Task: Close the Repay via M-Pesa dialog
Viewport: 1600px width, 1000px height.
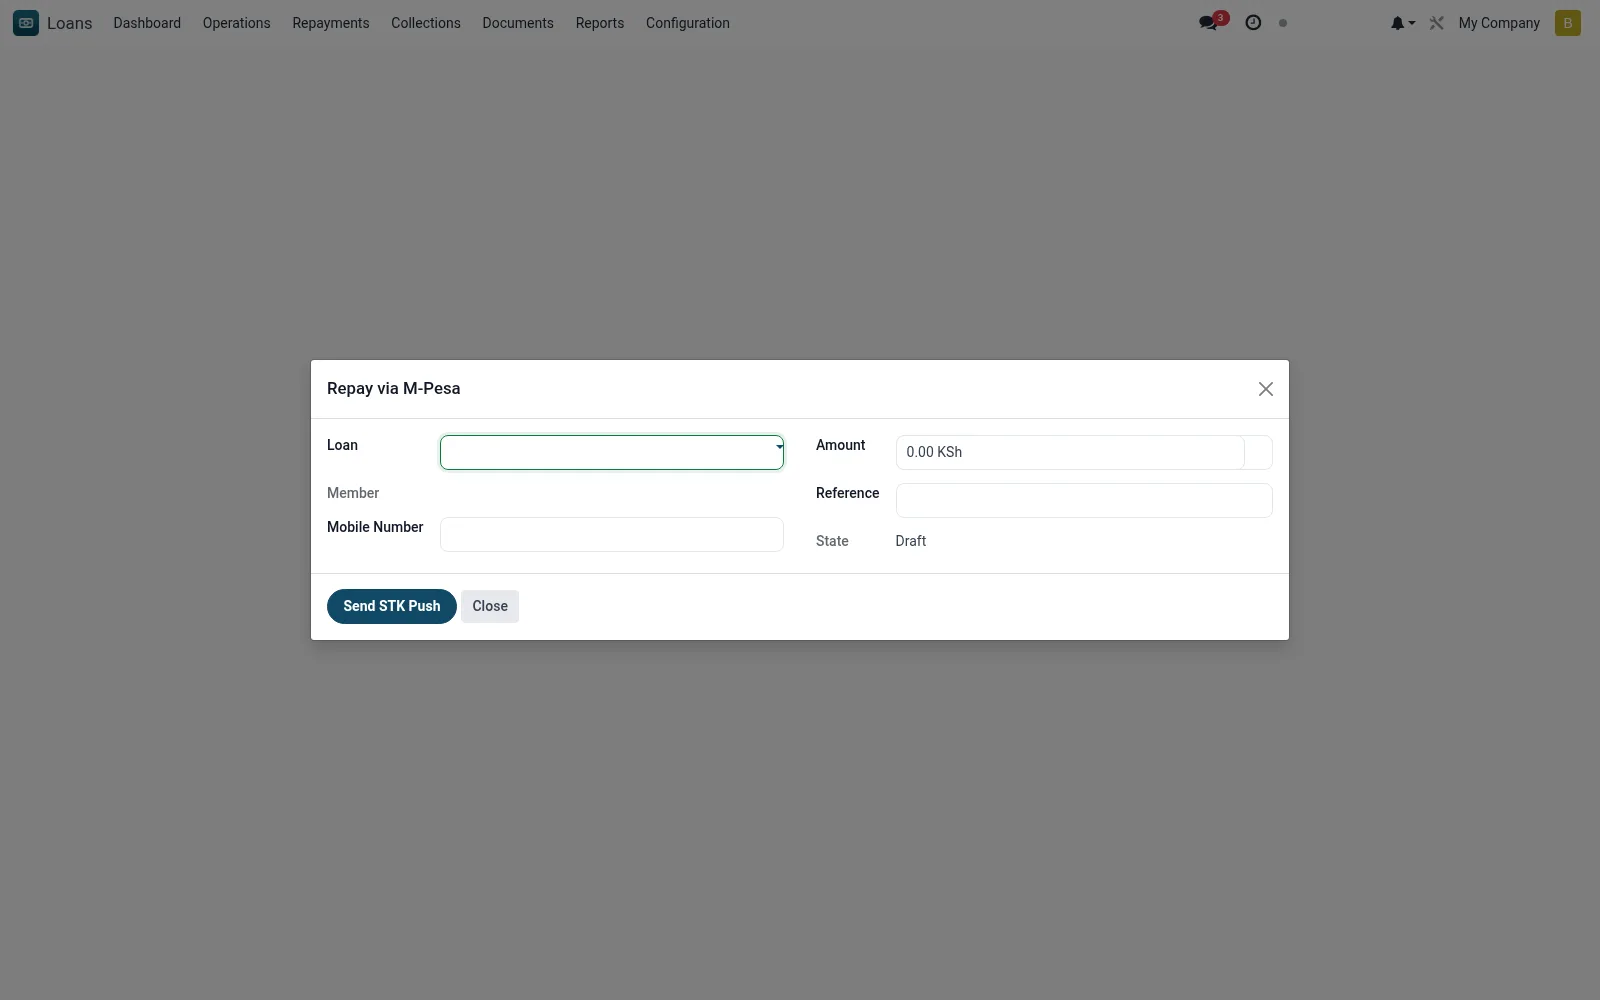Action: pos(1266,389)
